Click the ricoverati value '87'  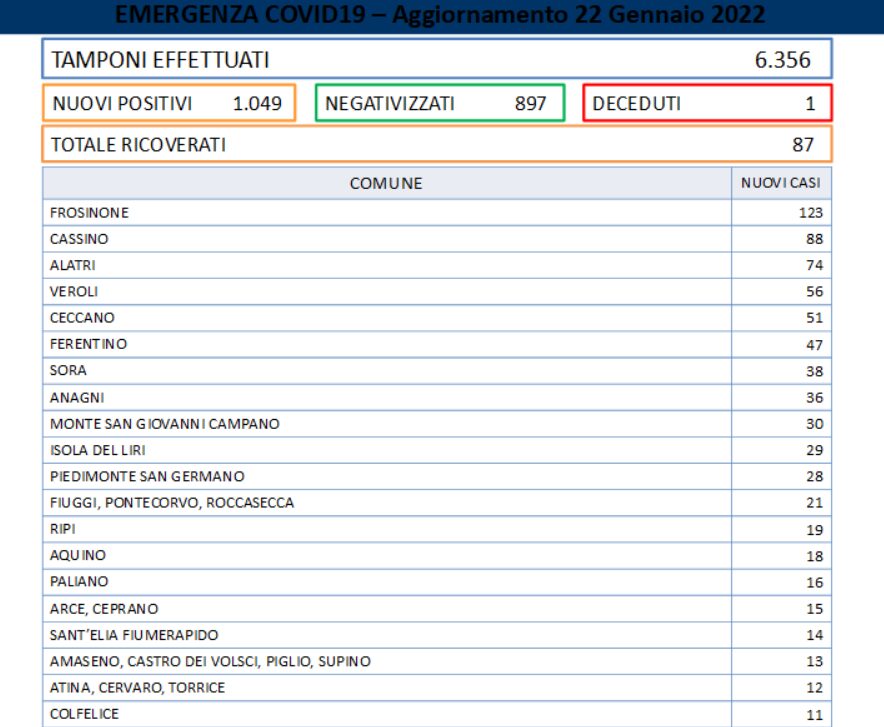[x=803, y=145]
